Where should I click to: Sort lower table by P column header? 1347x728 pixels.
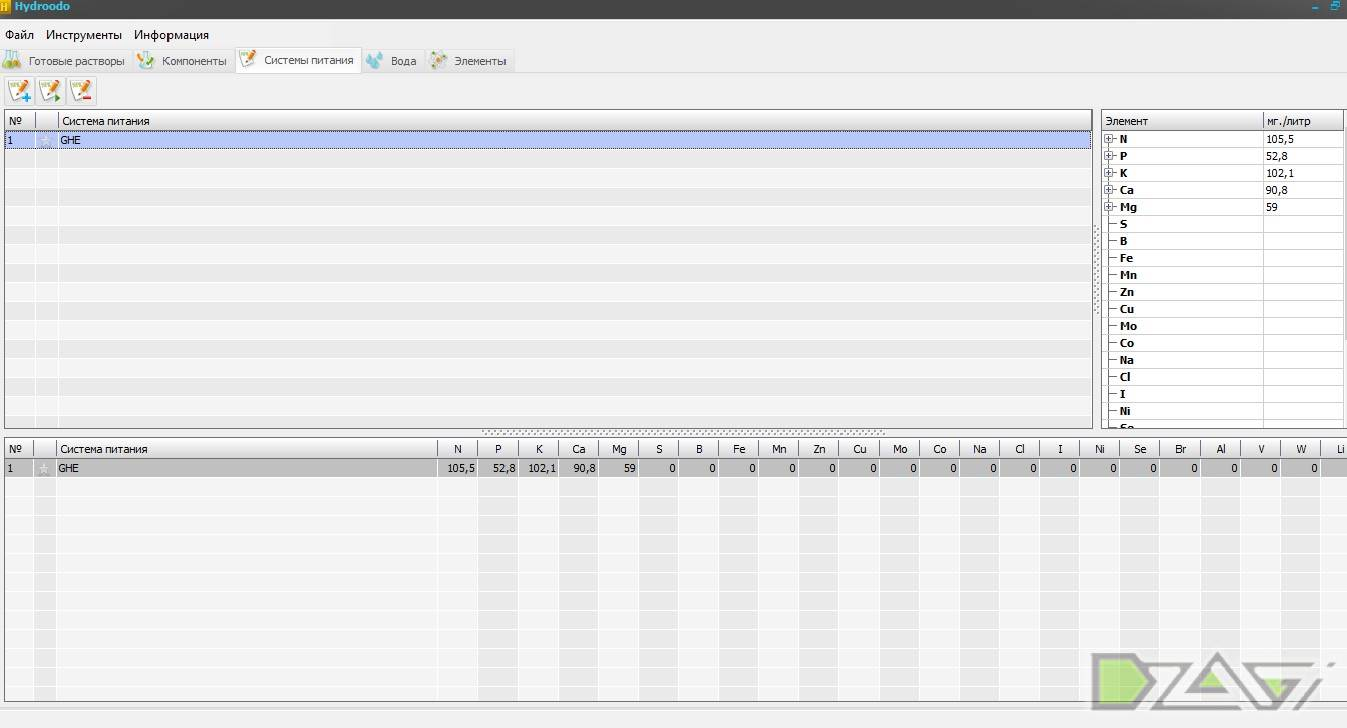(x=498, y=449)
